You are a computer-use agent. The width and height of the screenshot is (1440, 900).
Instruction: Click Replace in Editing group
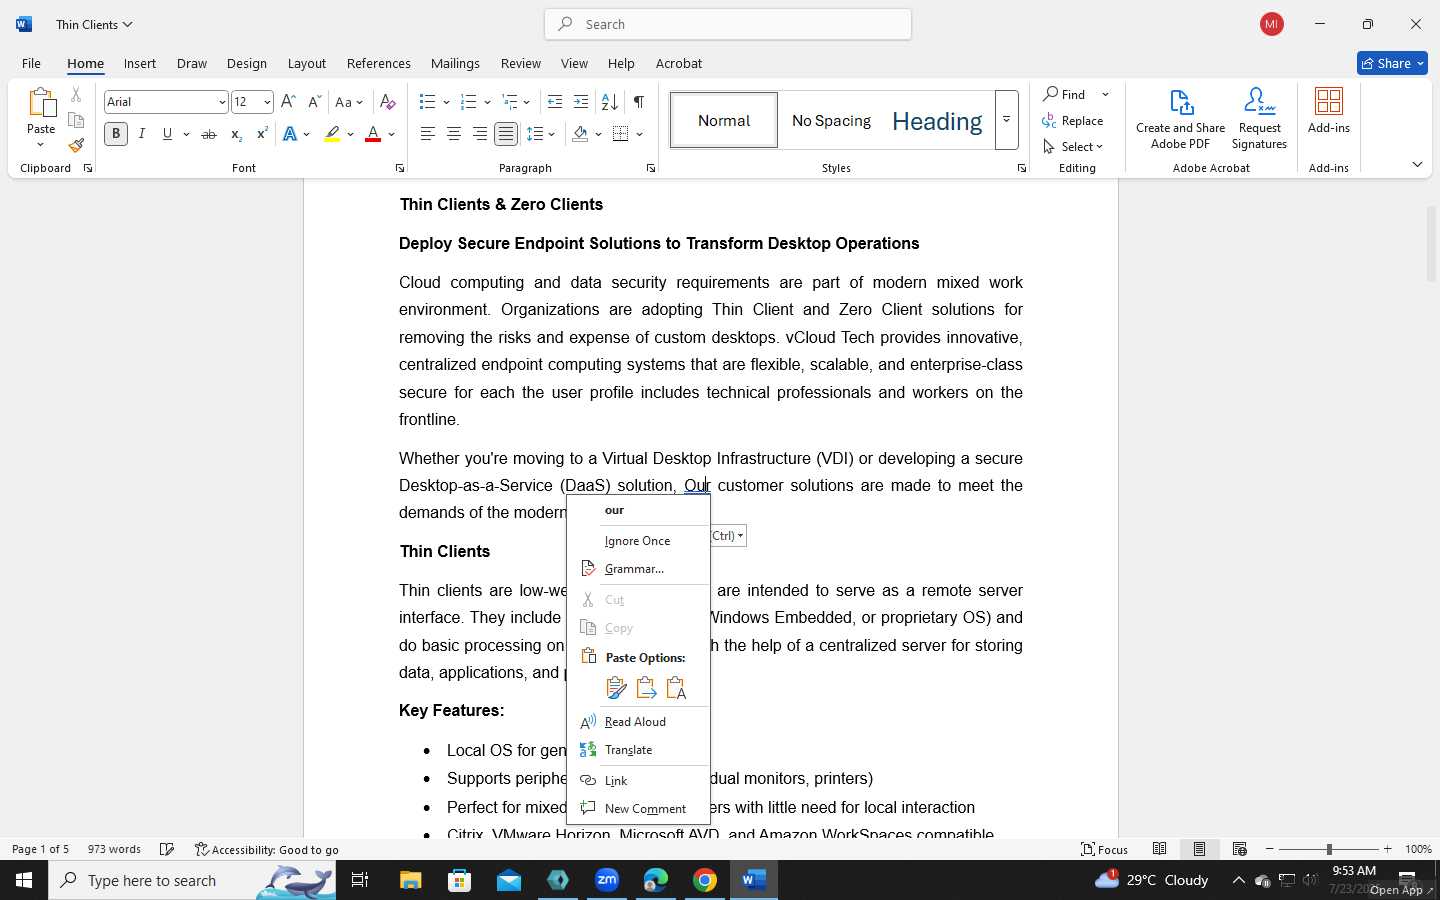pos(1073,120)
